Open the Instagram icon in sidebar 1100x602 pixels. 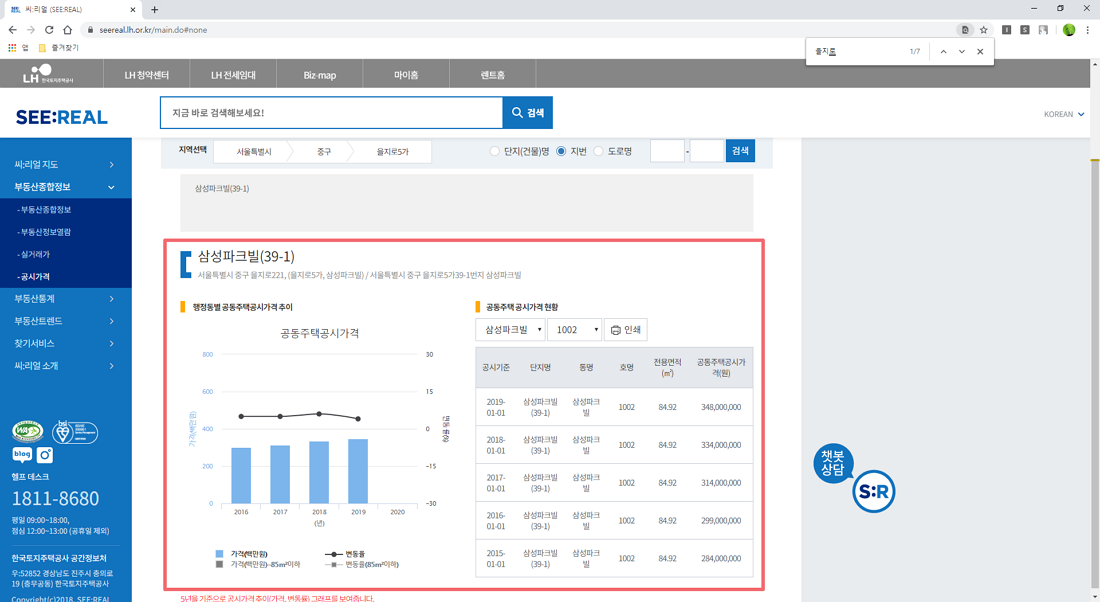[45, 455]
